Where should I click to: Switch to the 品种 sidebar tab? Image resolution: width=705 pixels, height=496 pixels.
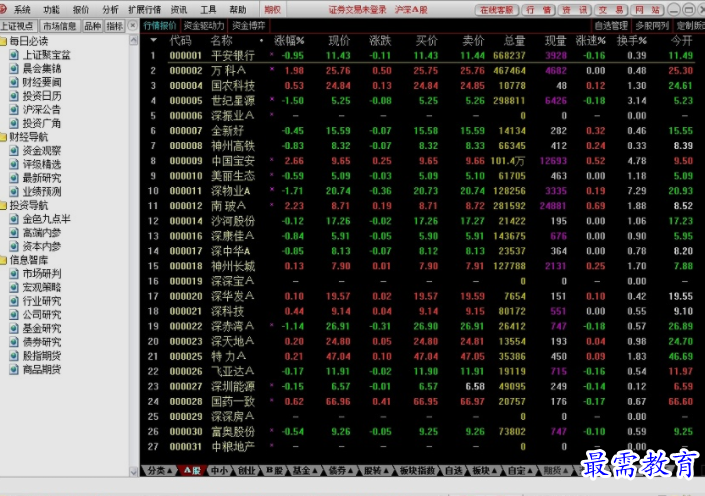[x=93, y=26]
